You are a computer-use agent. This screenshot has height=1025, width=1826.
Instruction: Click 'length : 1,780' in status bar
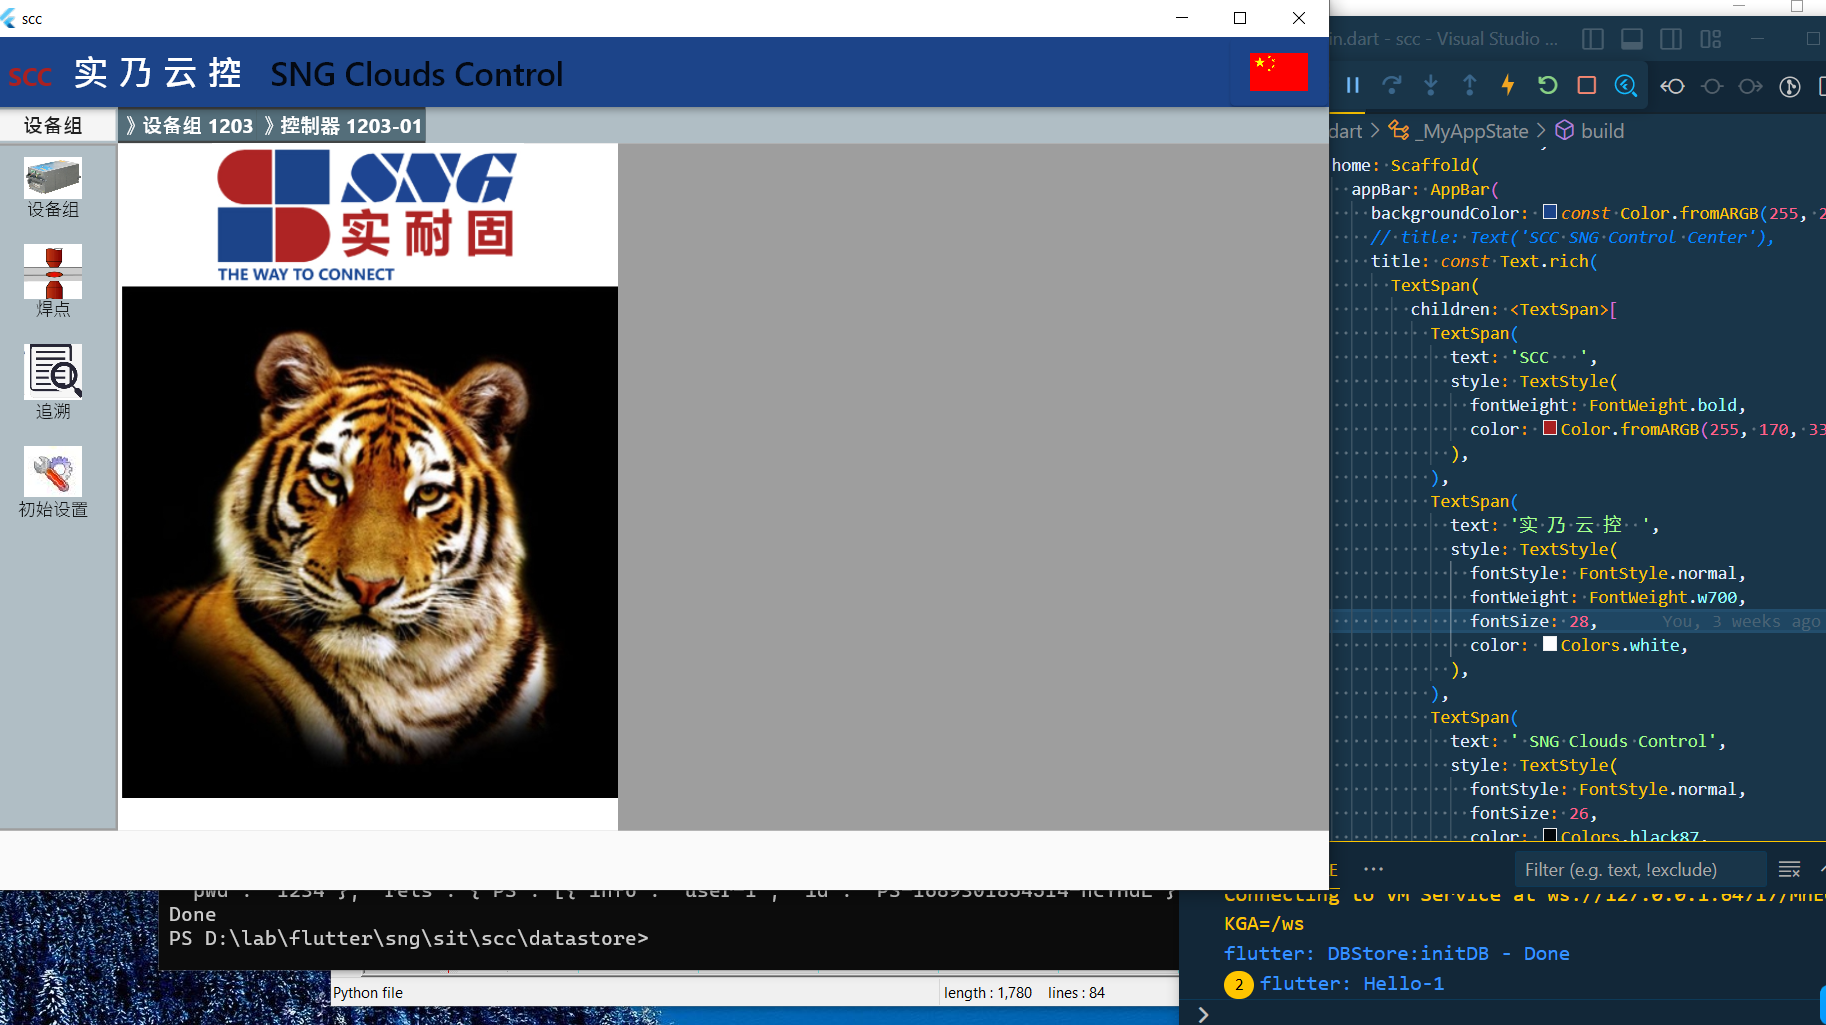pyautogui.click(x=988, y=993)
